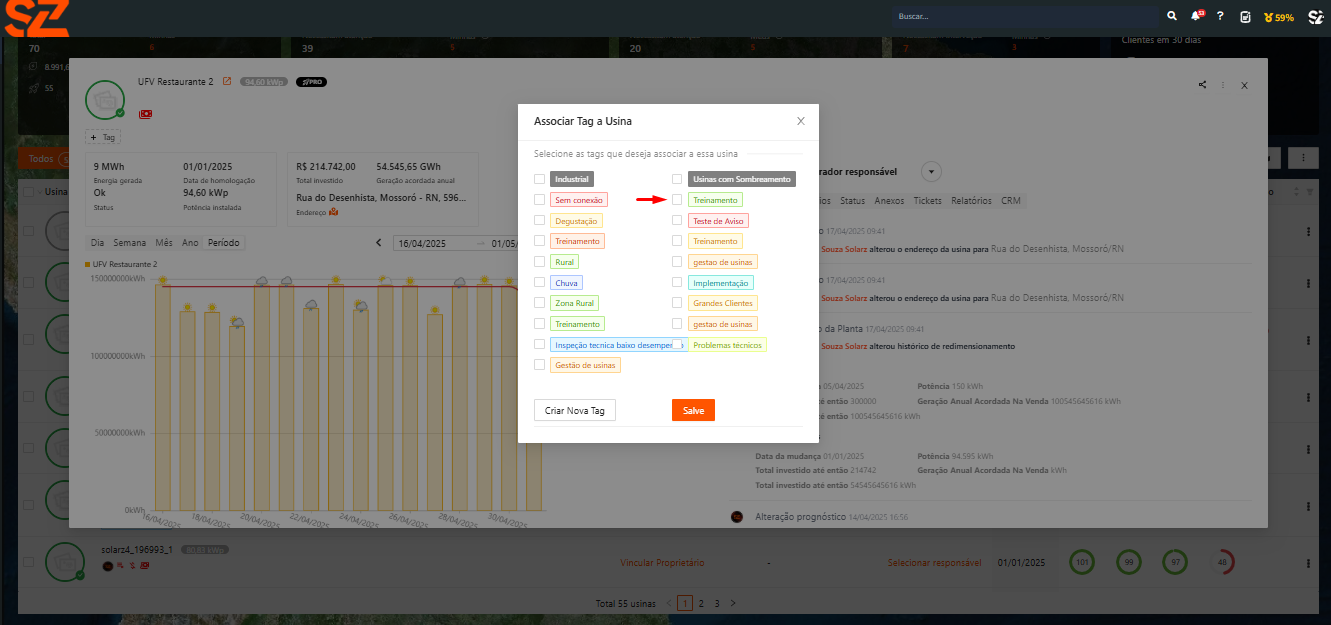This screenshot has height=625, width=1331.
Task: Close the Associar Tag a Usina dialog
Action: 800,121
